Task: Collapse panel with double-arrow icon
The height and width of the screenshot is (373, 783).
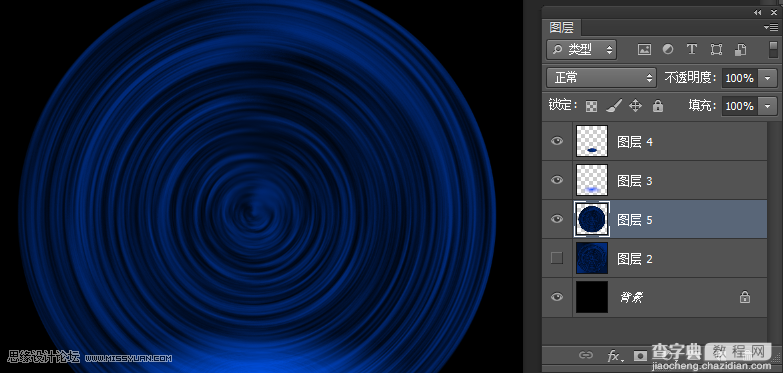Action: coord(758,12)
